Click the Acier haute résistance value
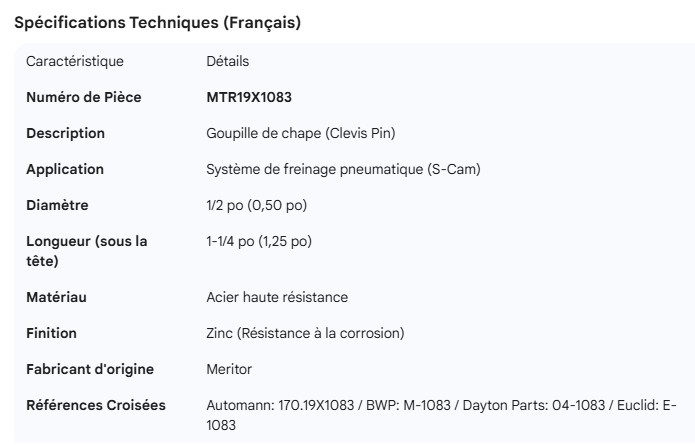Image resolution: width=695 pixels, height=446 pixels. pyautogui.click(x=277, y=297)
